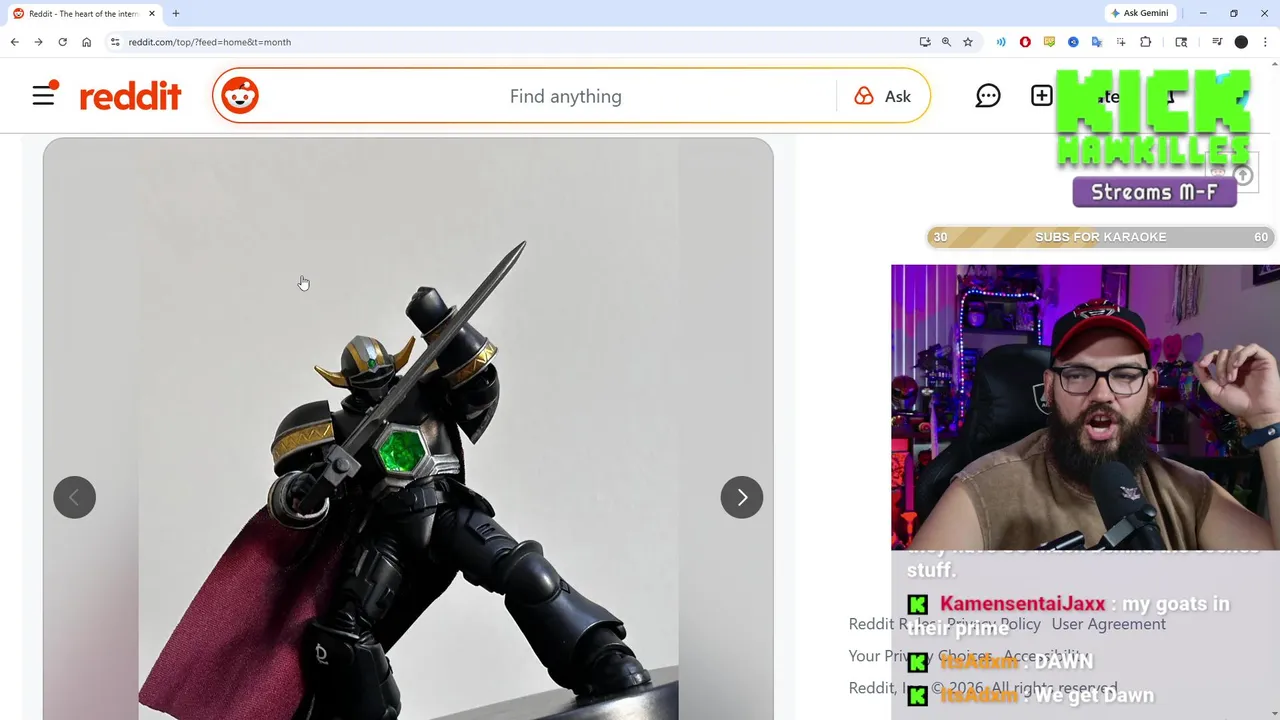1280x720 pixels.
Task: Click the Ask button in search bar
Action: pos(883,96)
